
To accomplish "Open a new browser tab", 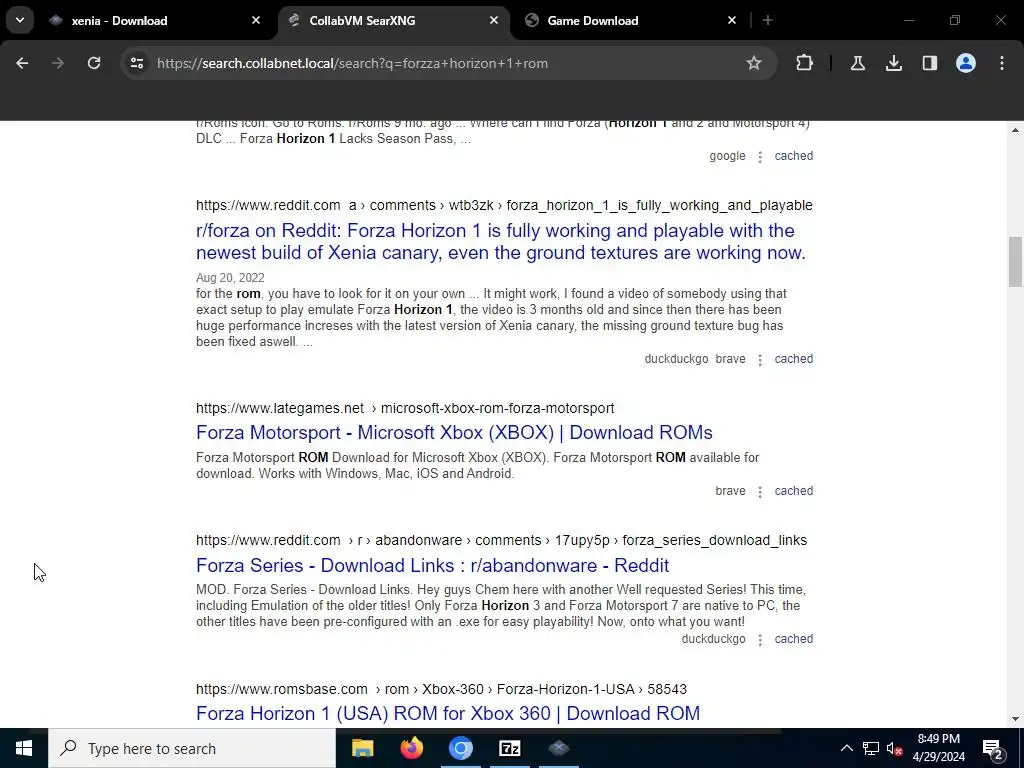I will (768, 20).
